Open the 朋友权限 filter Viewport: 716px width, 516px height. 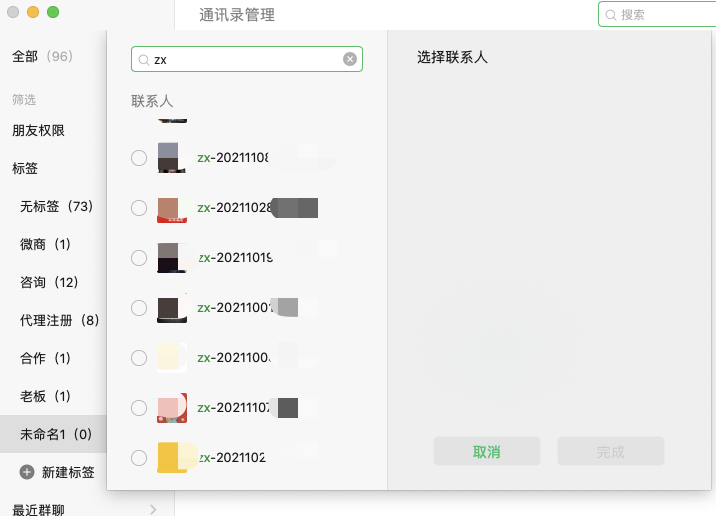tap(38, 131)
